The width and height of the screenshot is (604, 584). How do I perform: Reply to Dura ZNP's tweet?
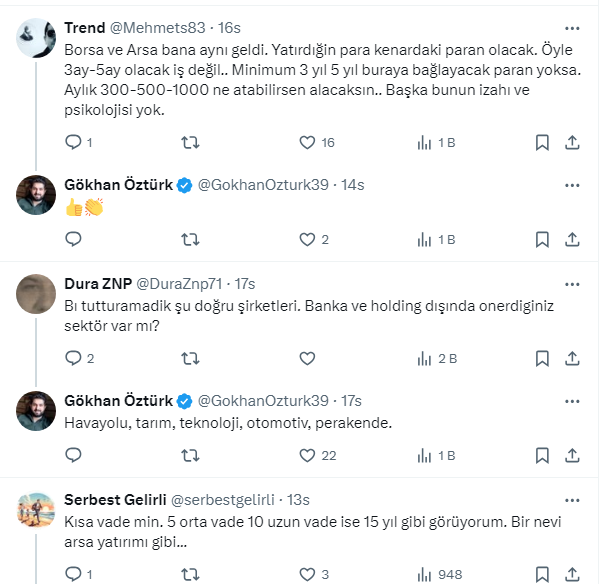72,359
